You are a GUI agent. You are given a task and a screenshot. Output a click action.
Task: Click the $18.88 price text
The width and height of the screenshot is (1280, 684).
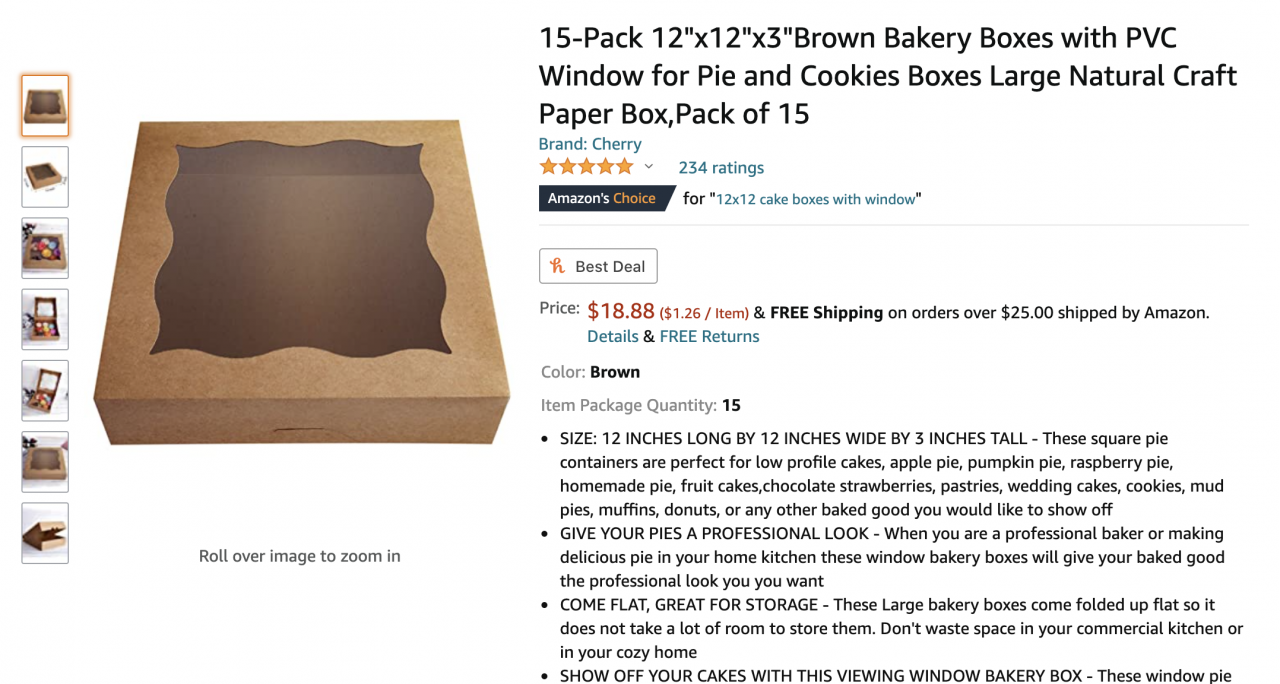[x=620, y=311]
